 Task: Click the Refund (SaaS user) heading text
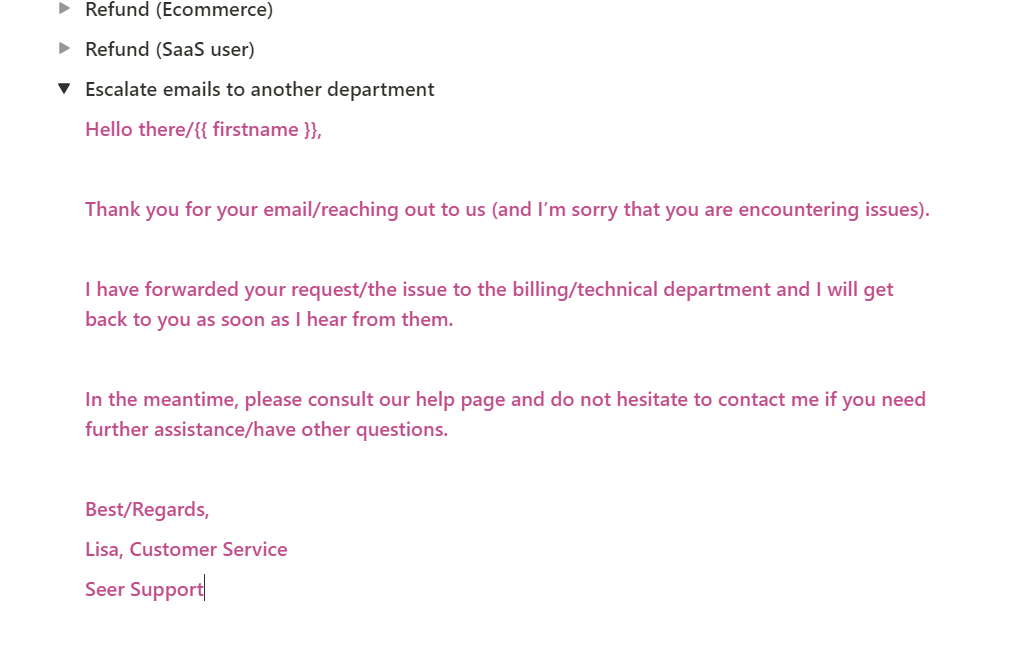(x=169, y=49)
